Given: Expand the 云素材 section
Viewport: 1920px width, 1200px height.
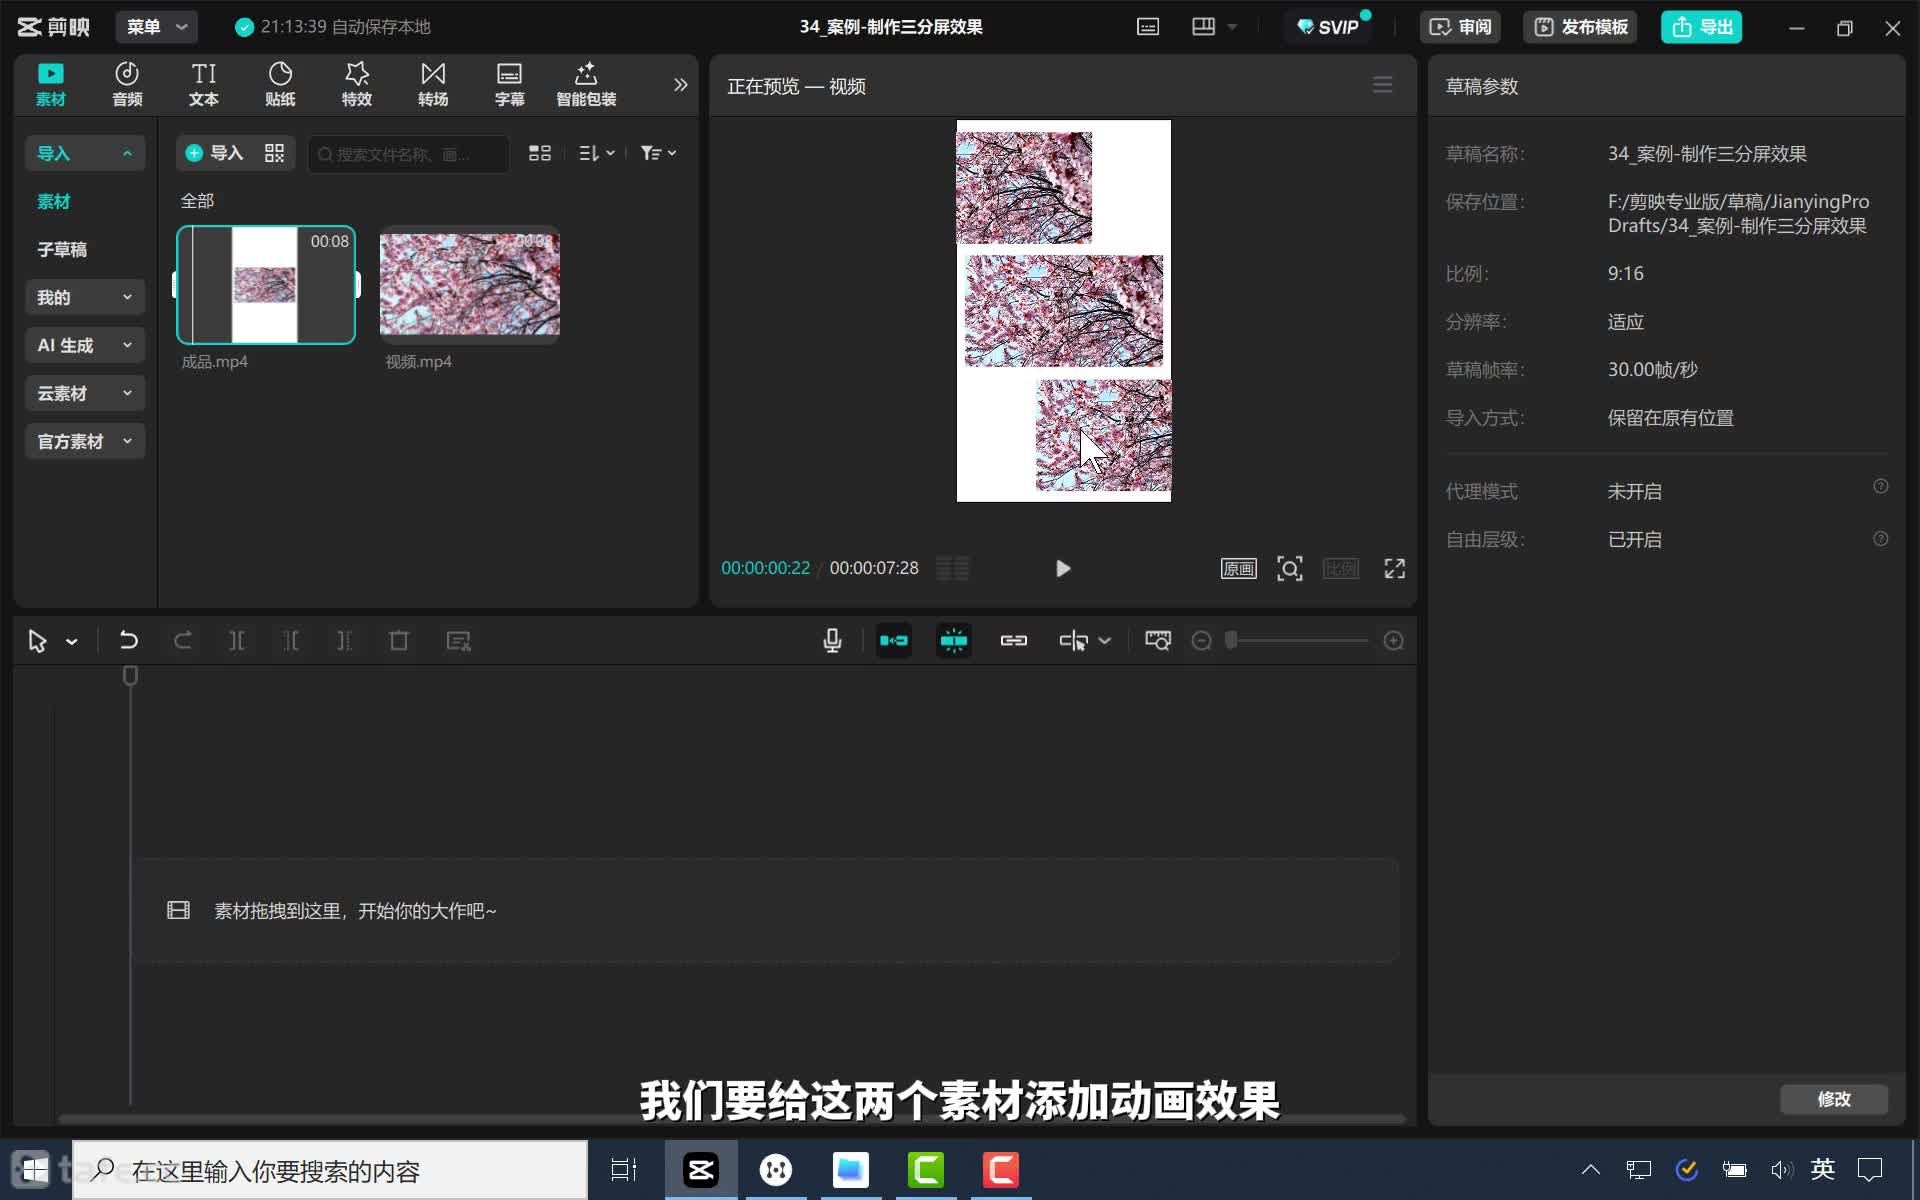Looking at the screenshot, I should pyautogui.click(x=85, y=393).
